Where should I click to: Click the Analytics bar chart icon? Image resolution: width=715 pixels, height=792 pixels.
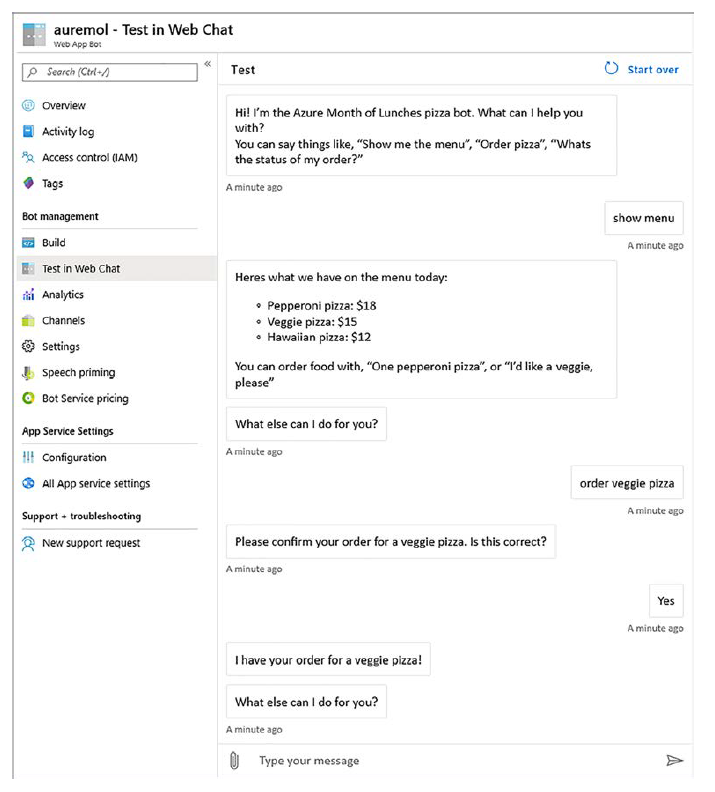click(x=28, y=295)
